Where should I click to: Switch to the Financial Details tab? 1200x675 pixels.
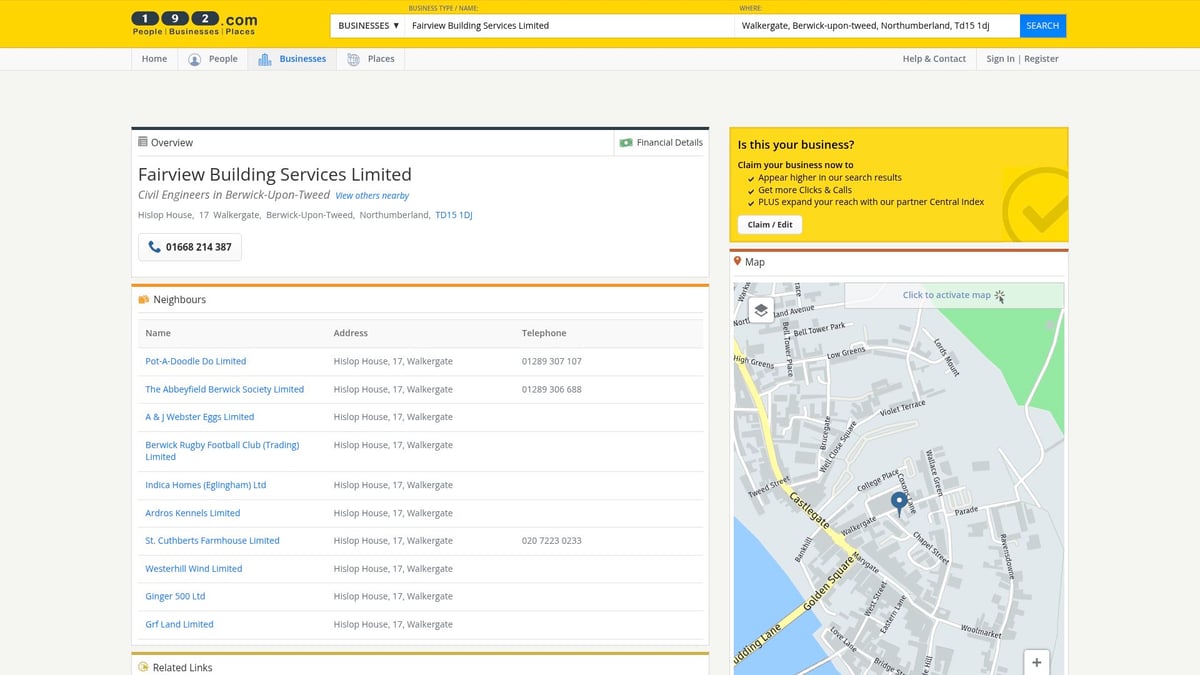pos(661,143)
